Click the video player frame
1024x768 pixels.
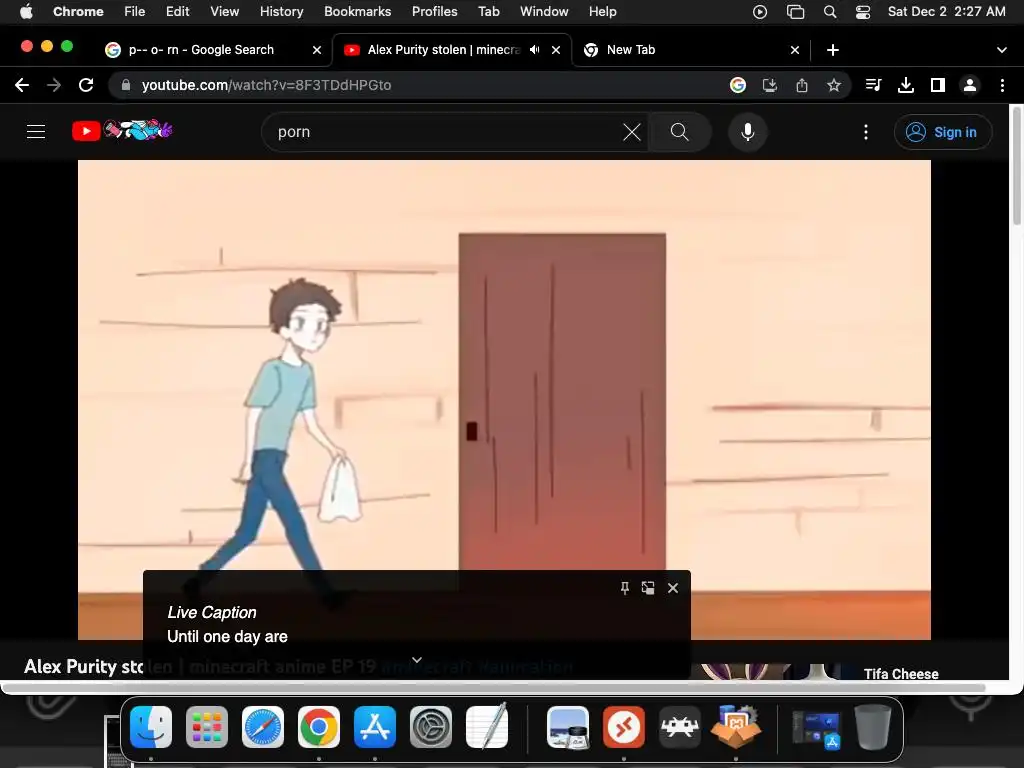(504, 400)
